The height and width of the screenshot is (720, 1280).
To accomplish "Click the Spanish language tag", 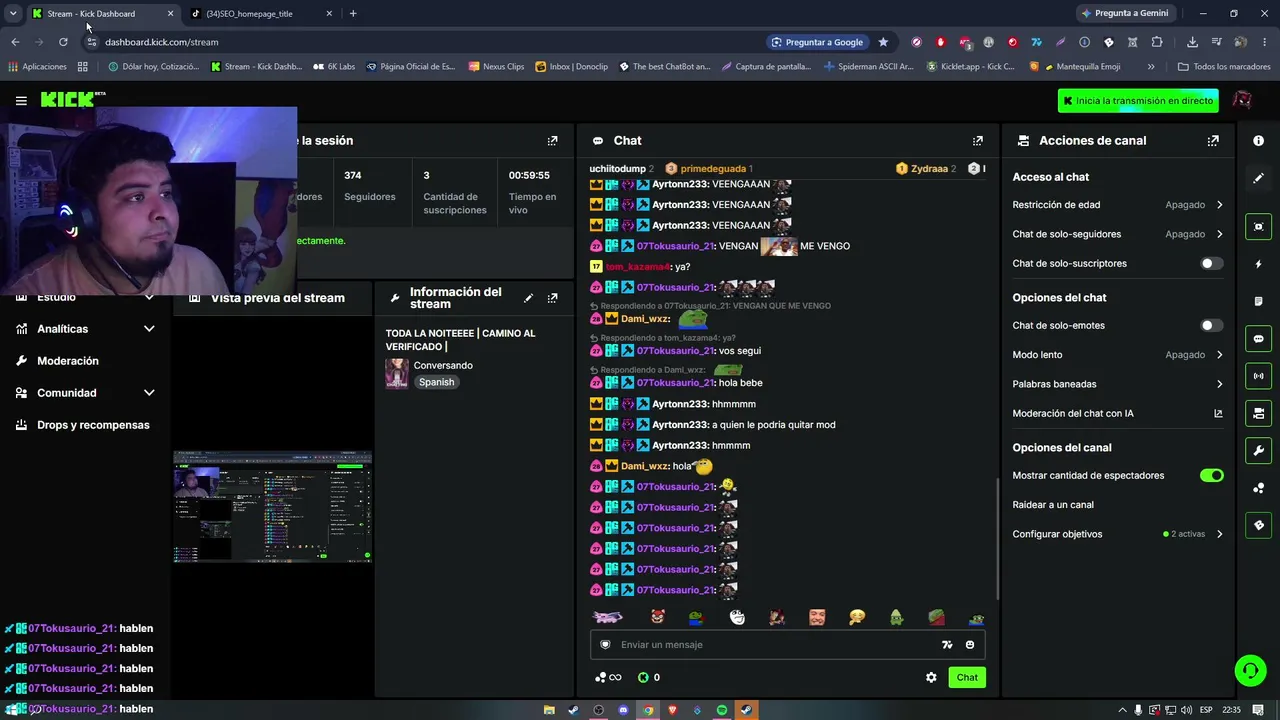I will (x=436, y=382).
